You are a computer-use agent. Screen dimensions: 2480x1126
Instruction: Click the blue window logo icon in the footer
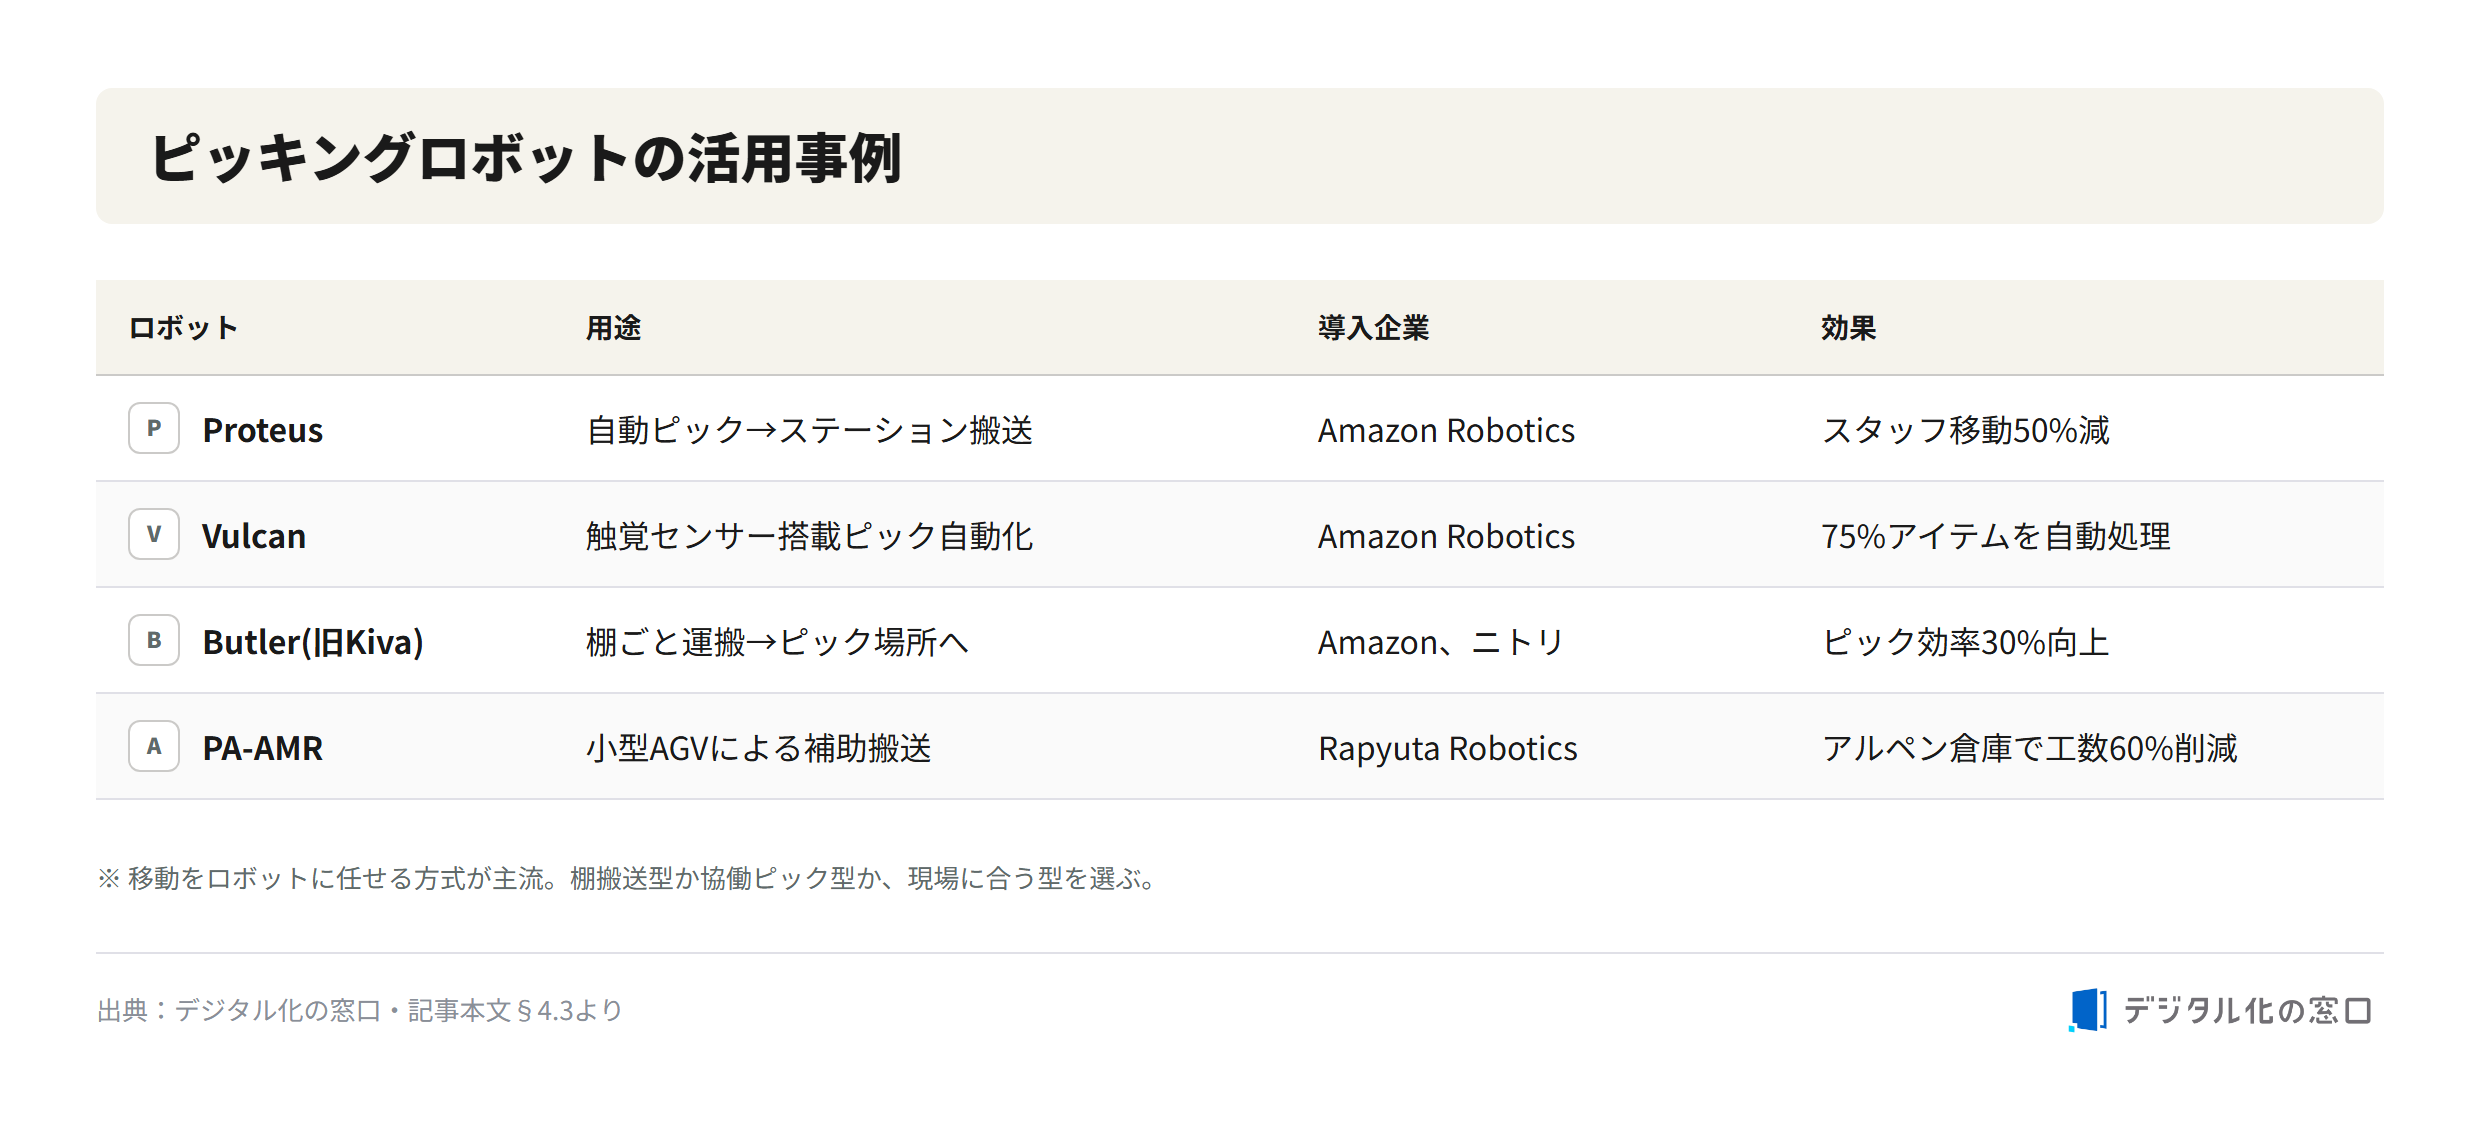point(2088,1010)
